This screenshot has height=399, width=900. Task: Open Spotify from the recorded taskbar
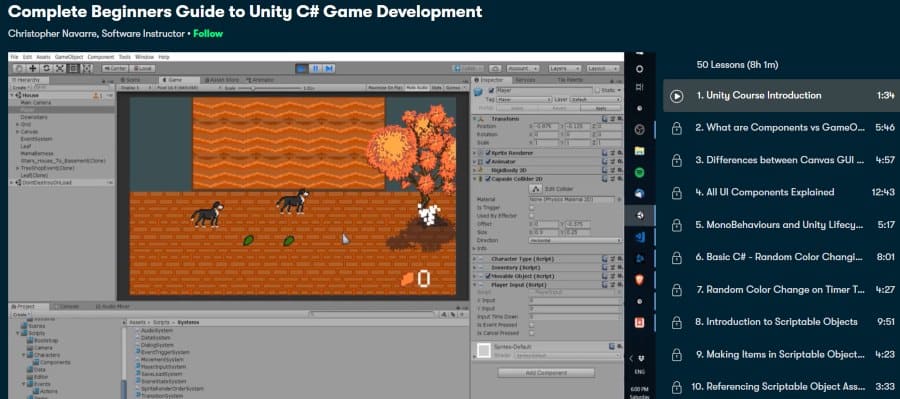pyautogui.click(x=639, y=172)
